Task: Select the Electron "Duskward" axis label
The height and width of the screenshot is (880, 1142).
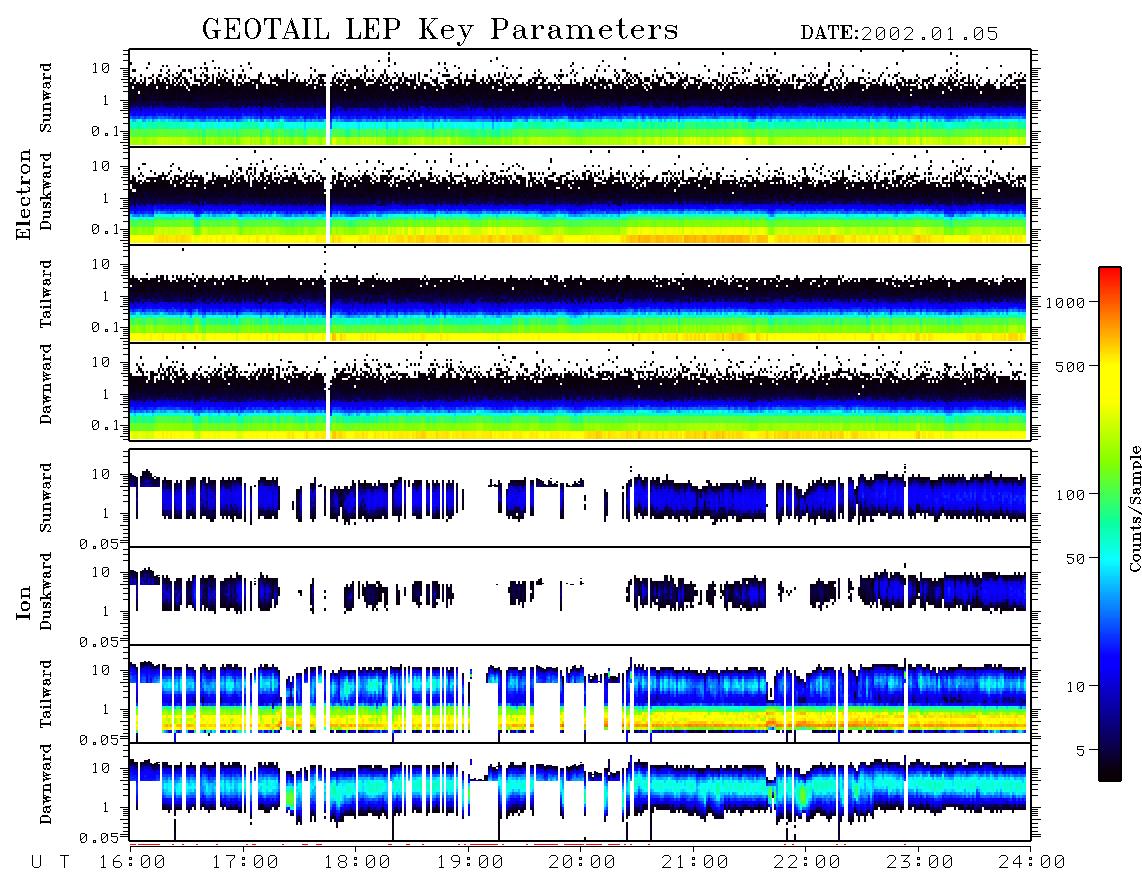Action: click(46, 191)
